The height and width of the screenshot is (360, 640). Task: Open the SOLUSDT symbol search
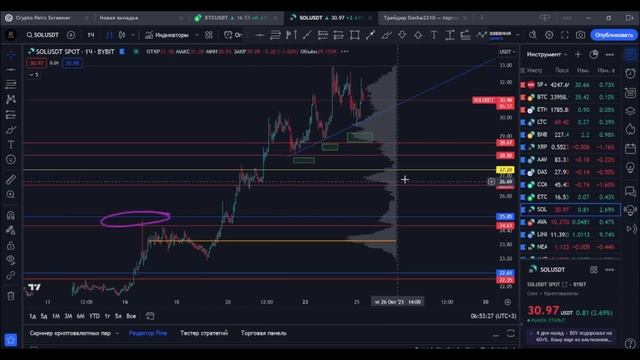[43, 35]
